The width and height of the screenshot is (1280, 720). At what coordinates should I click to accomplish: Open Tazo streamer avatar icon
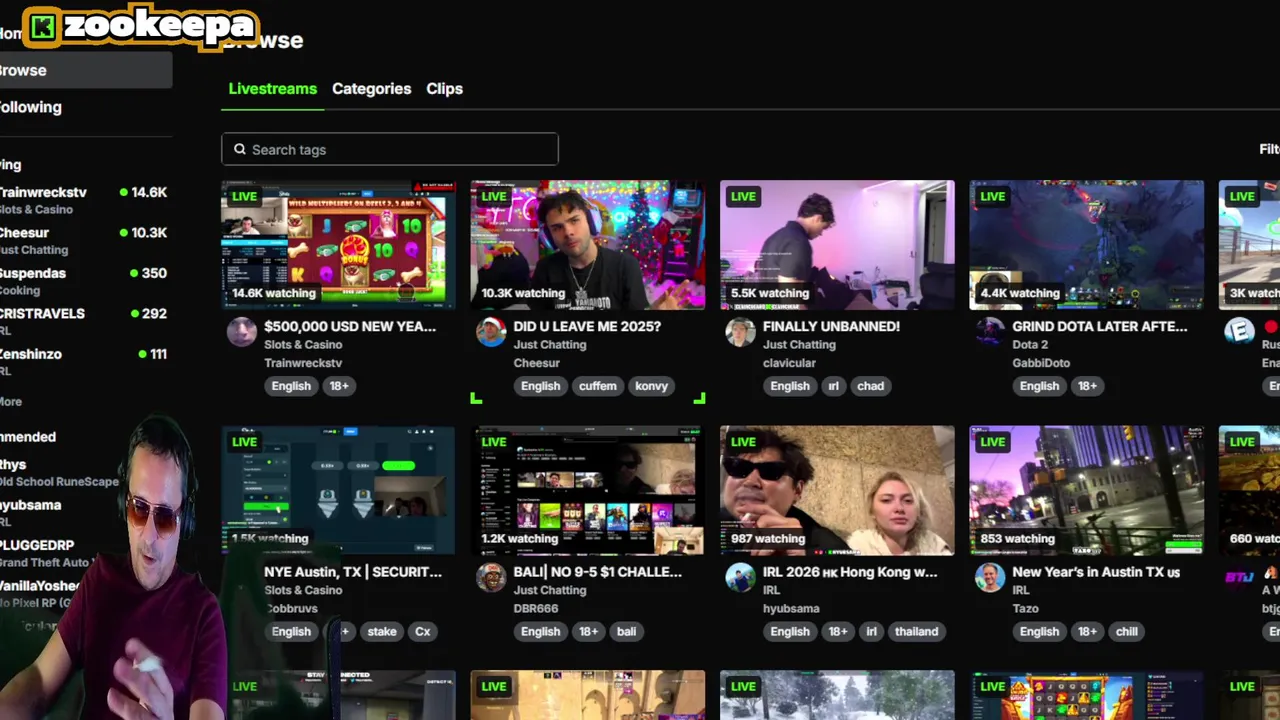point(990,577)
